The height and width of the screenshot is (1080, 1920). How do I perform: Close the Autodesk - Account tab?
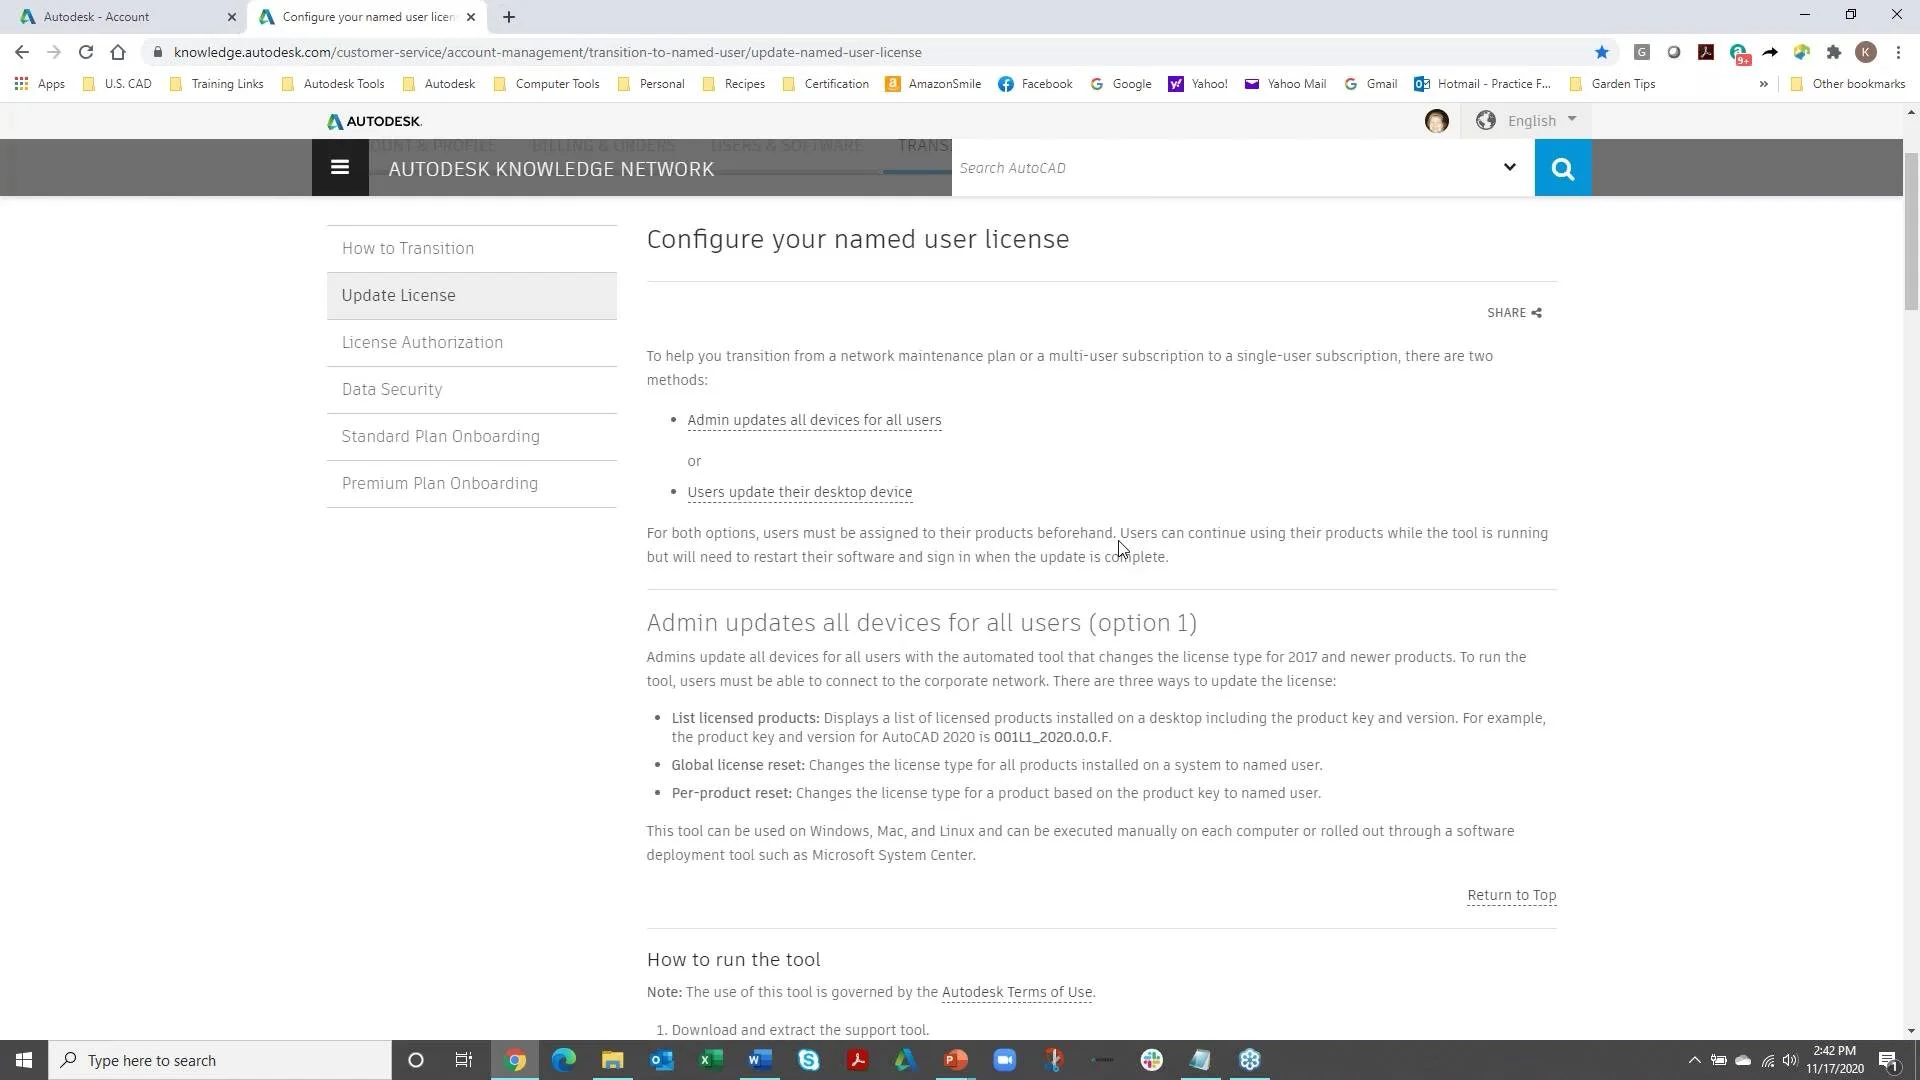pos(232,17)
